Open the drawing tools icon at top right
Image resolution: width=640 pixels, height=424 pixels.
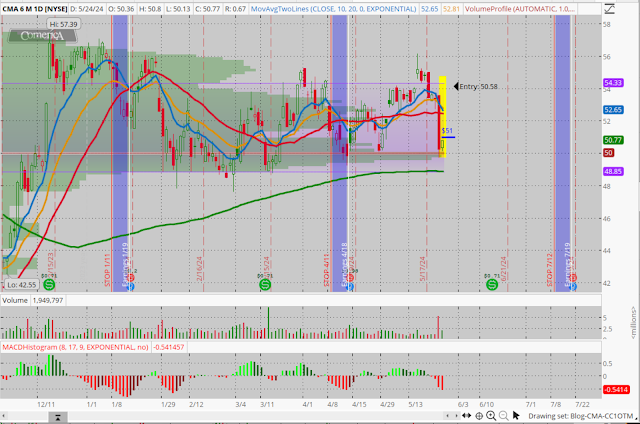(x=609, y=9)
